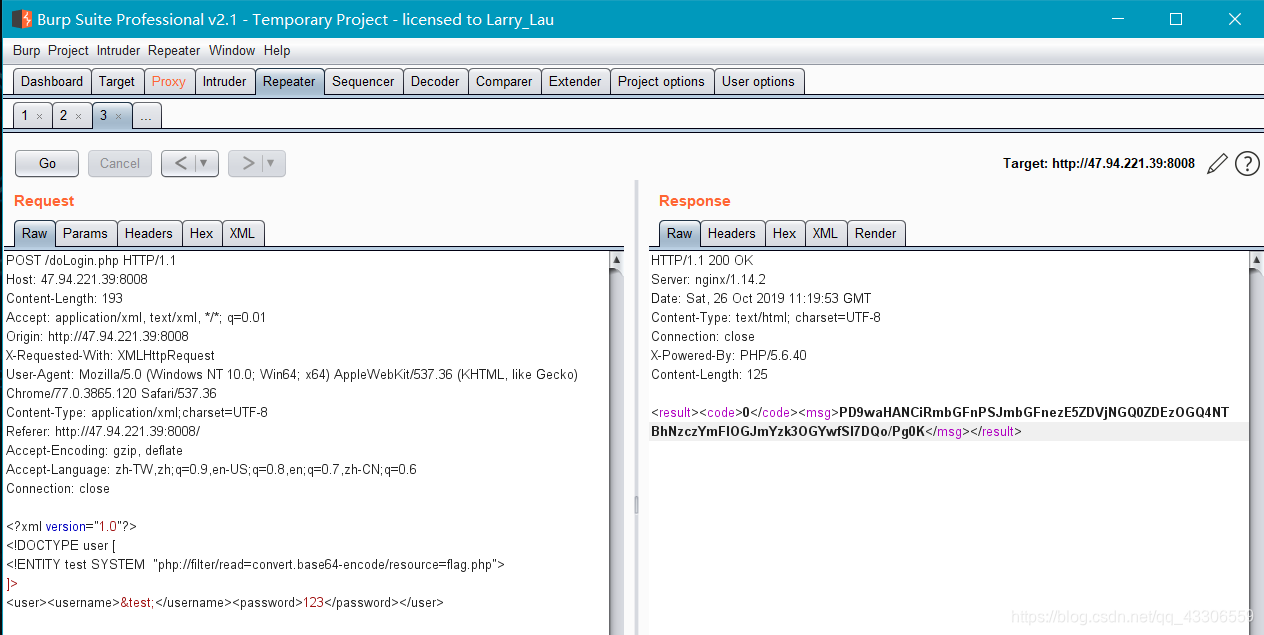The width and height of the screenshot is (1264, 635).
Task: Open the Response XML tab
Action: coord(825,233)
